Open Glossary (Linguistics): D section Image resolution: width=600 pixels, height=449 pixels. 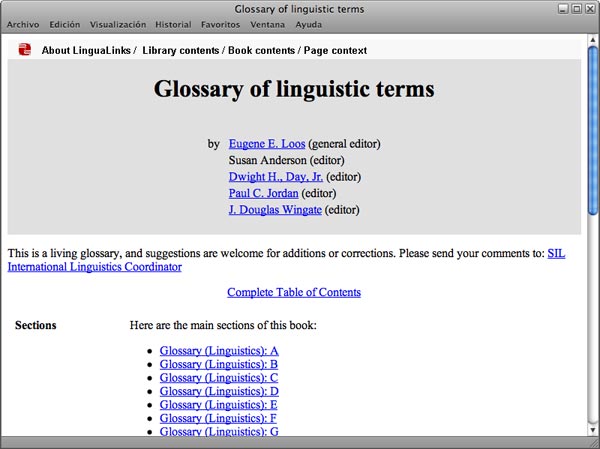coord(219,391)
